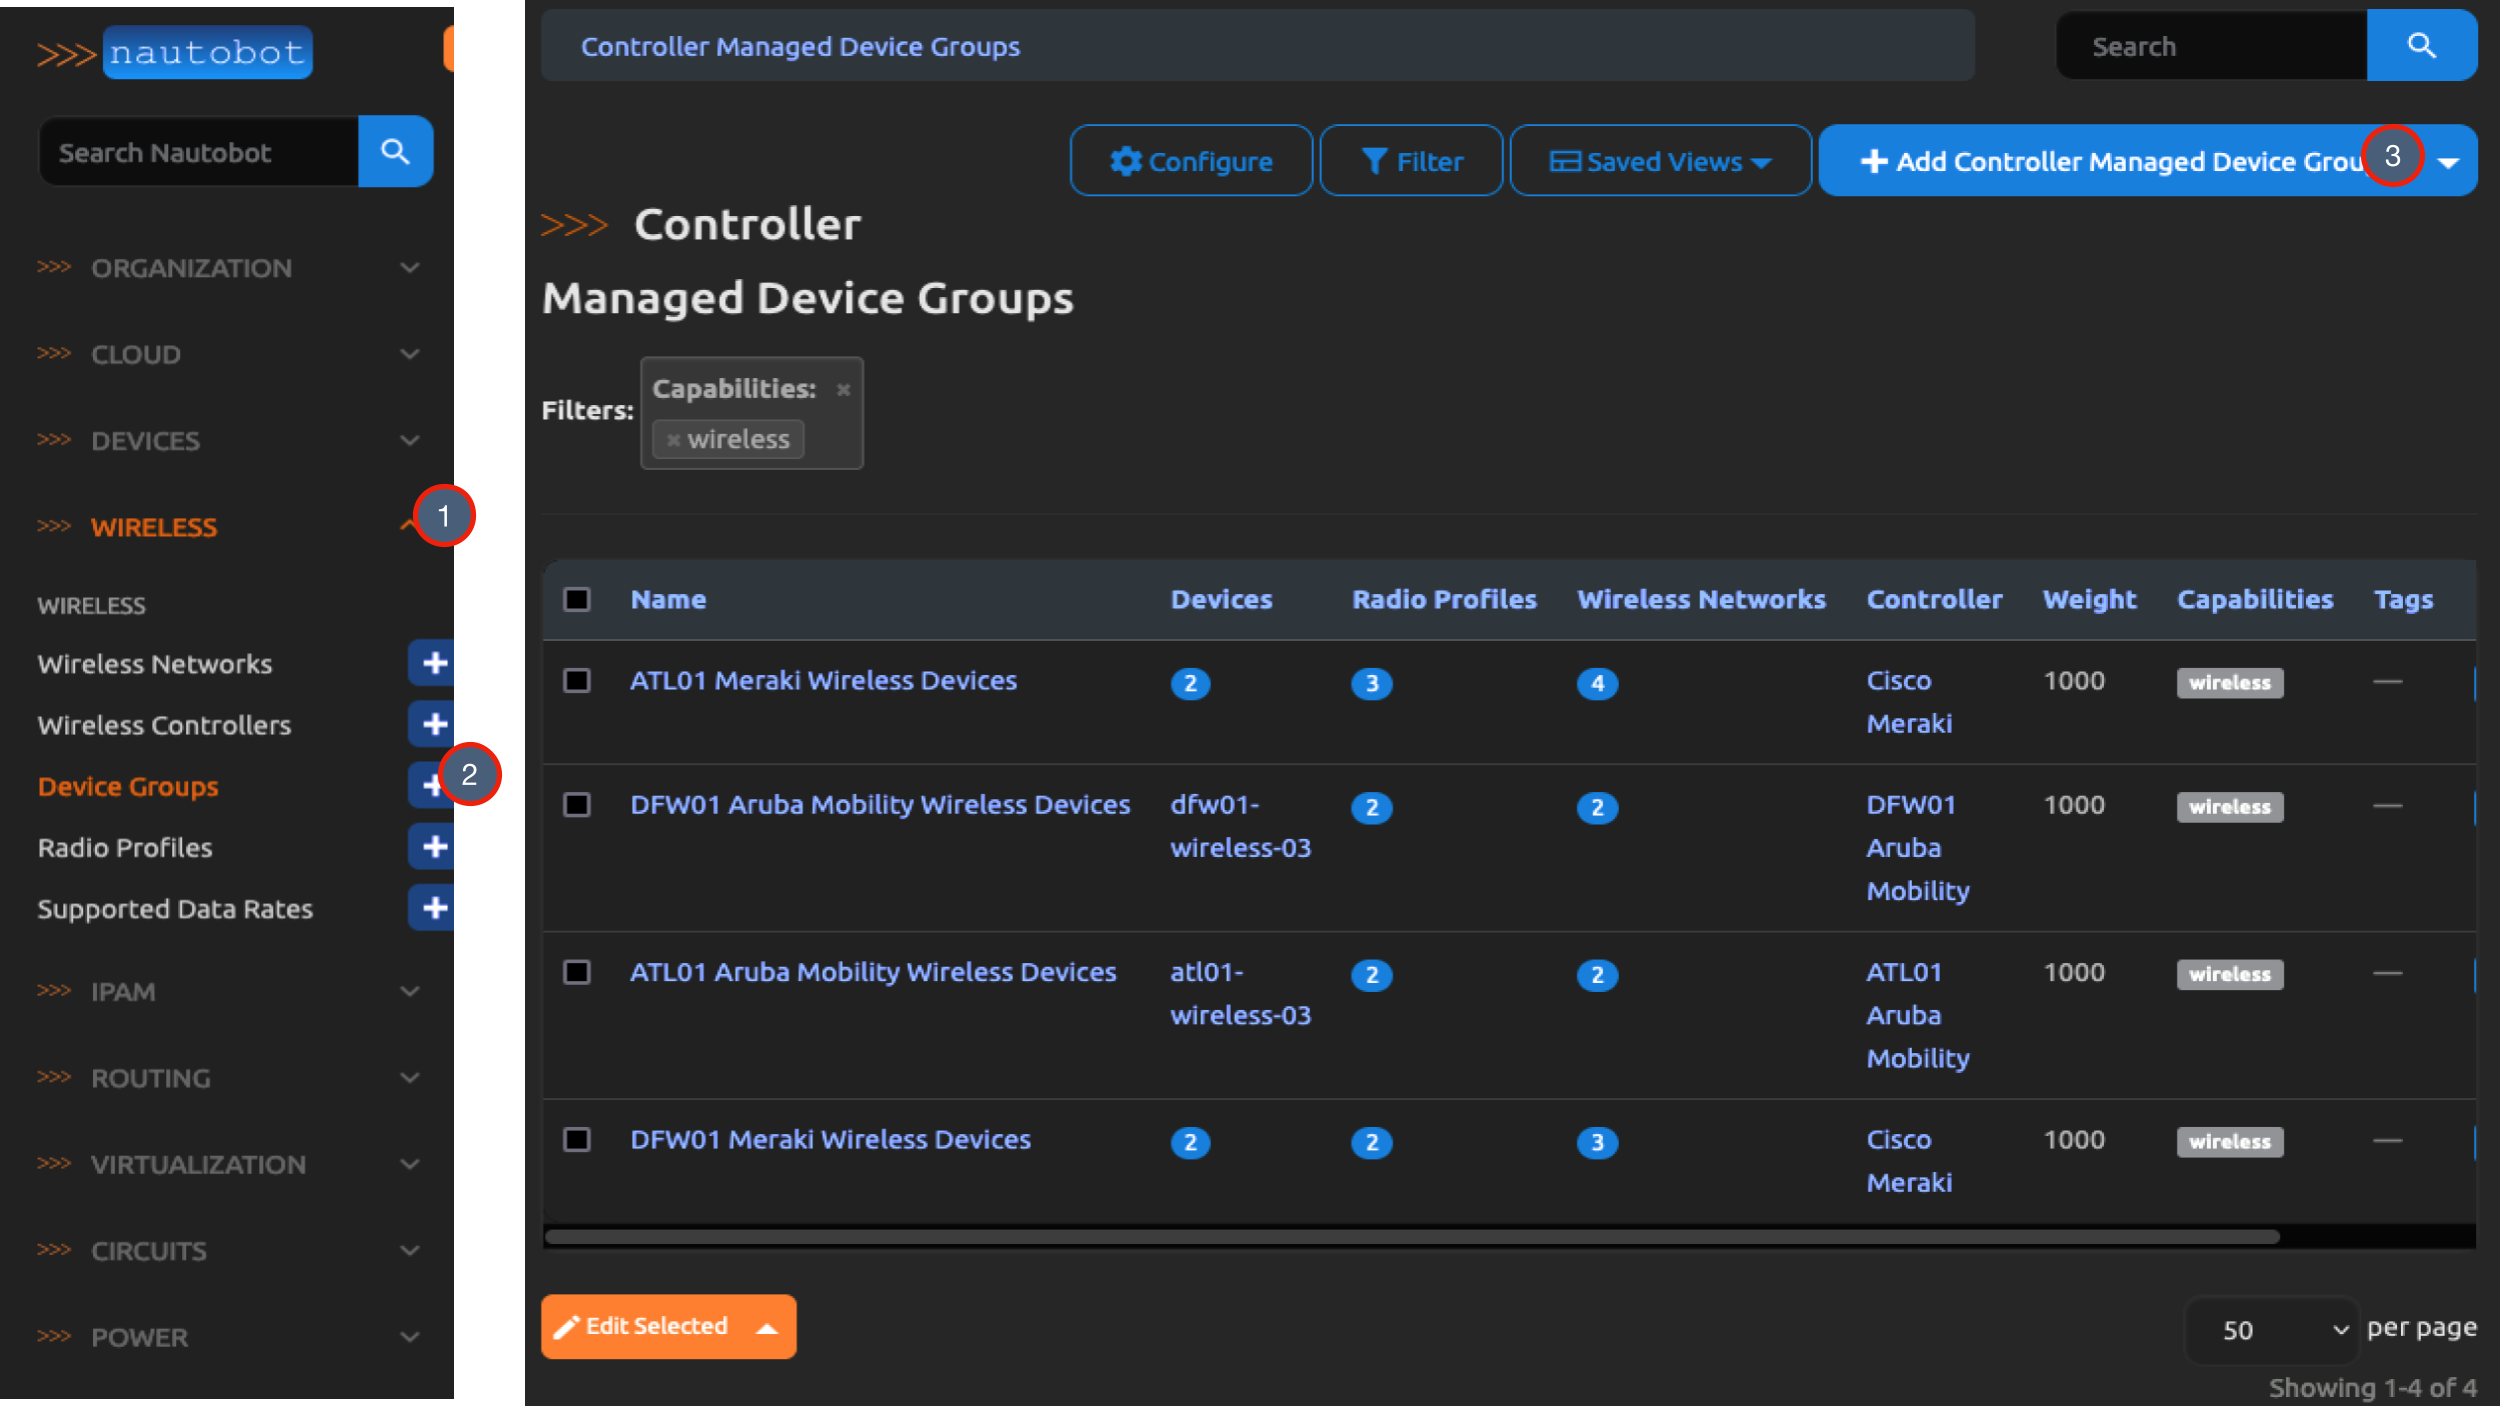Click the top-right search magnifier icon
The height and width of the screenshot is (1406, 2500).
2422,45
